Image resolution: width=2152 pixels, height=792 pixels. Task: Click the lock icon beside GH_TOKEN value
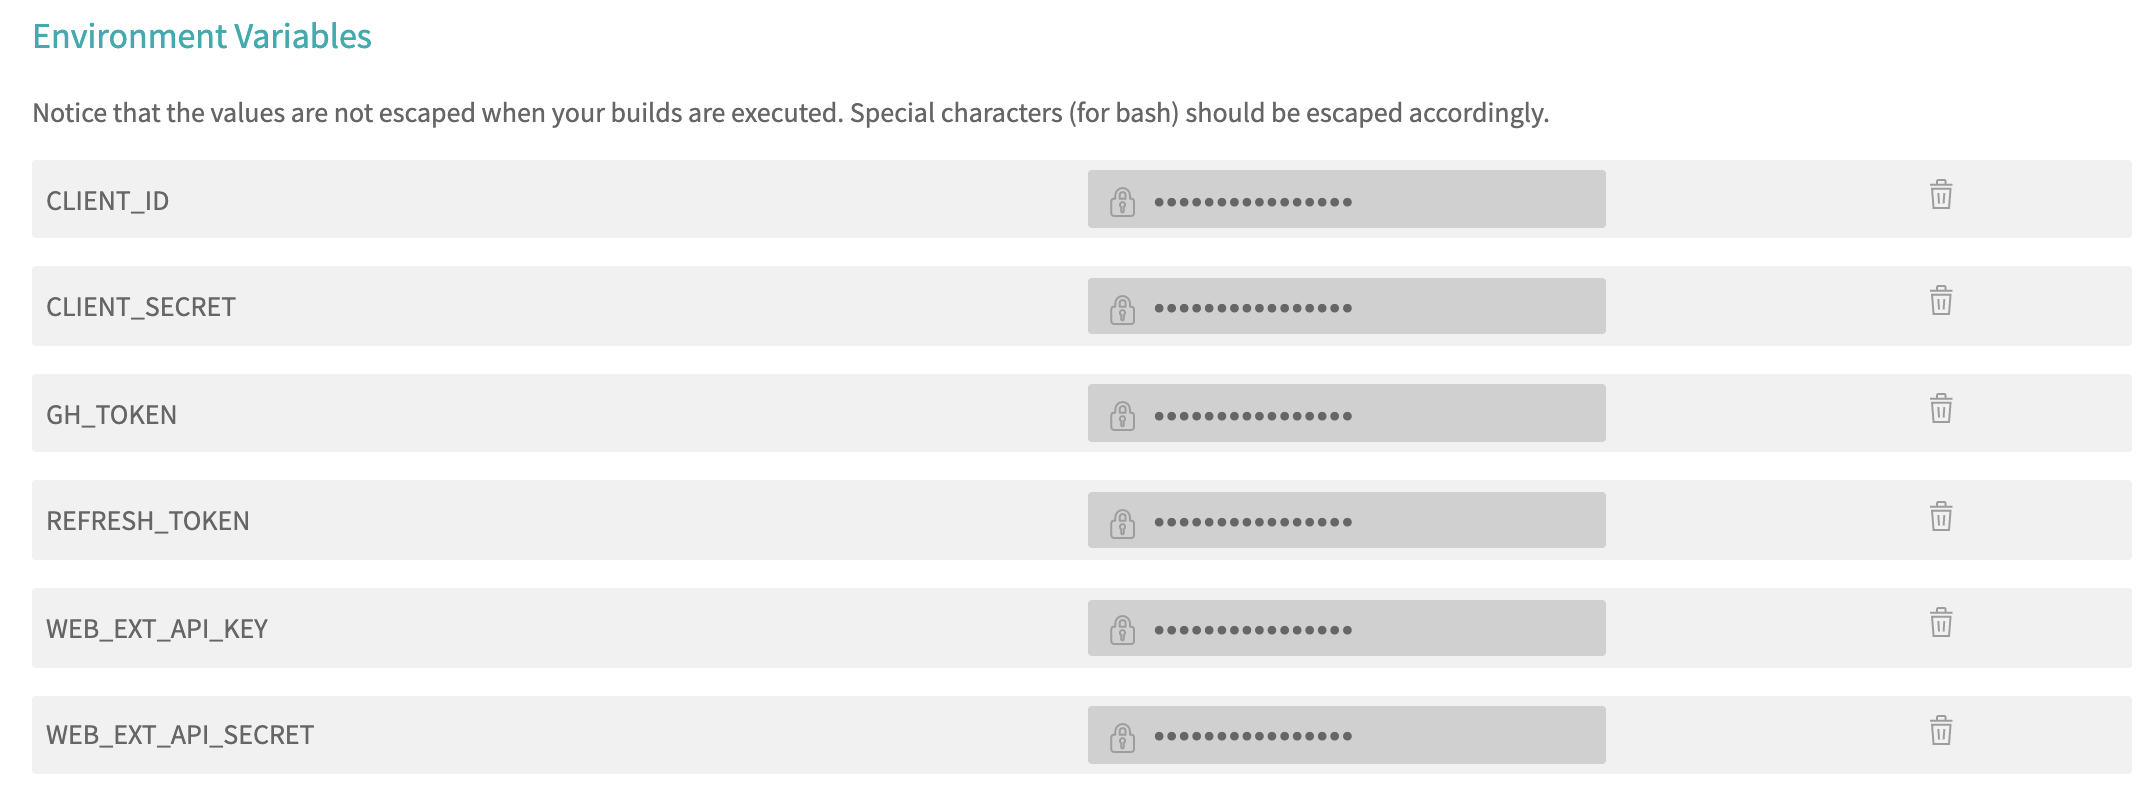[x=1122, y=415]
